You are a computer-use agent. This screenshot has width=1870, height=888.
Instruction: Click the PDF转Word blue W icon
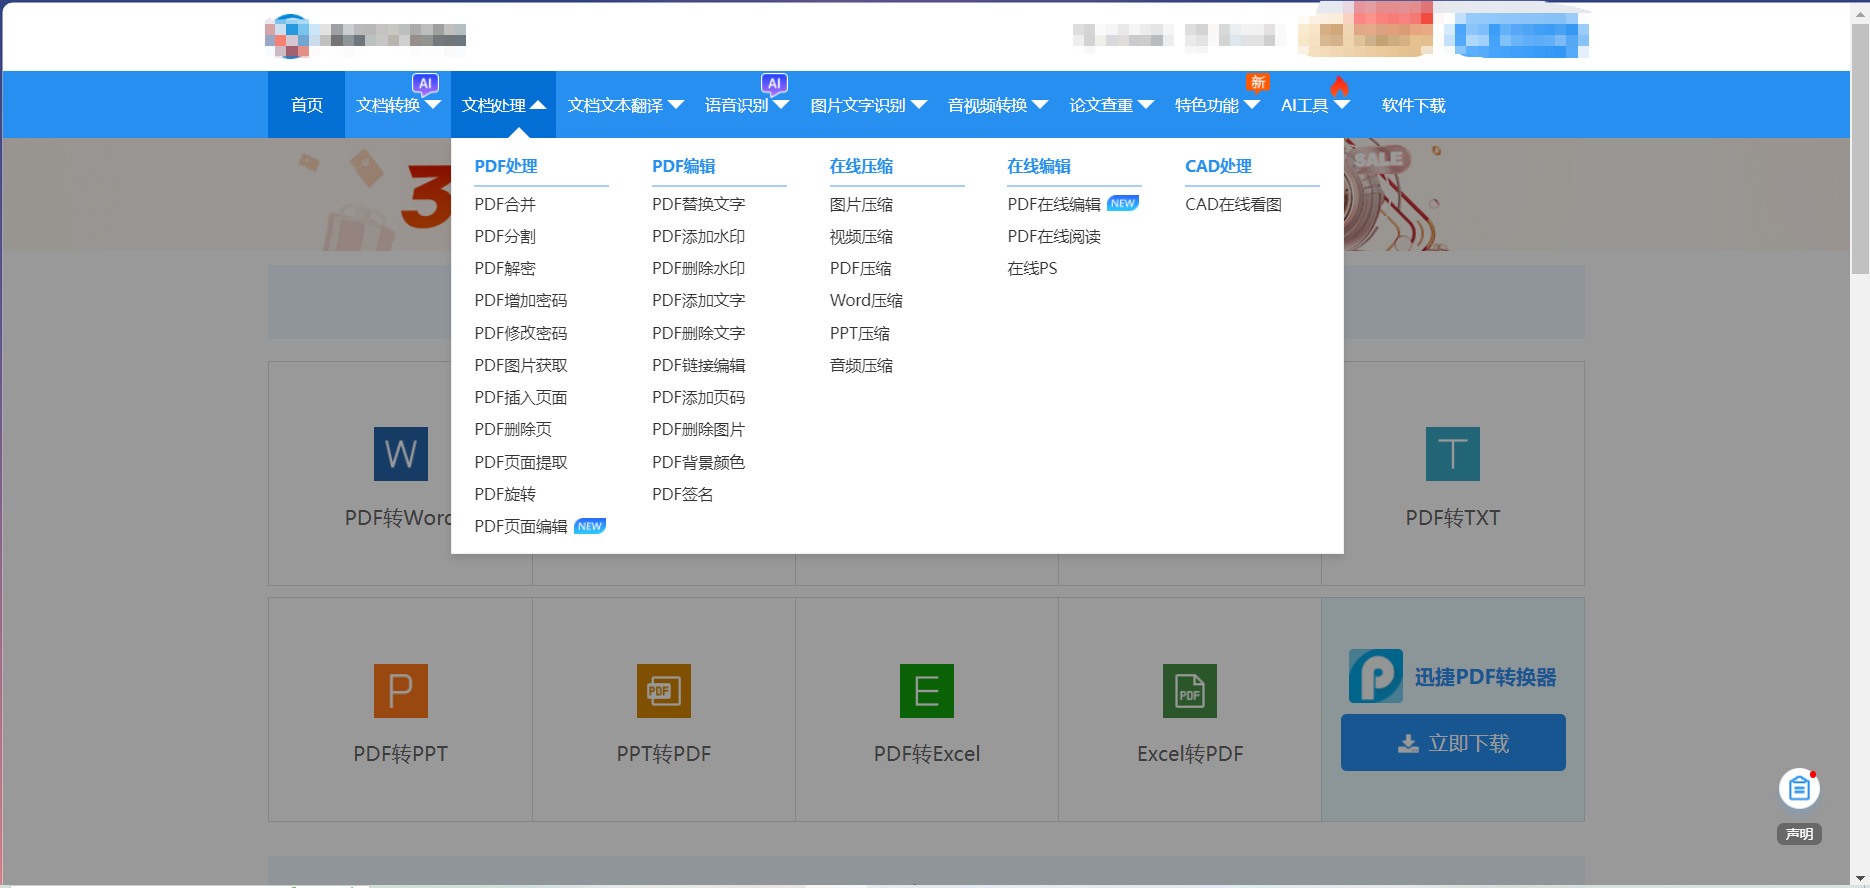tap(400, 454)
